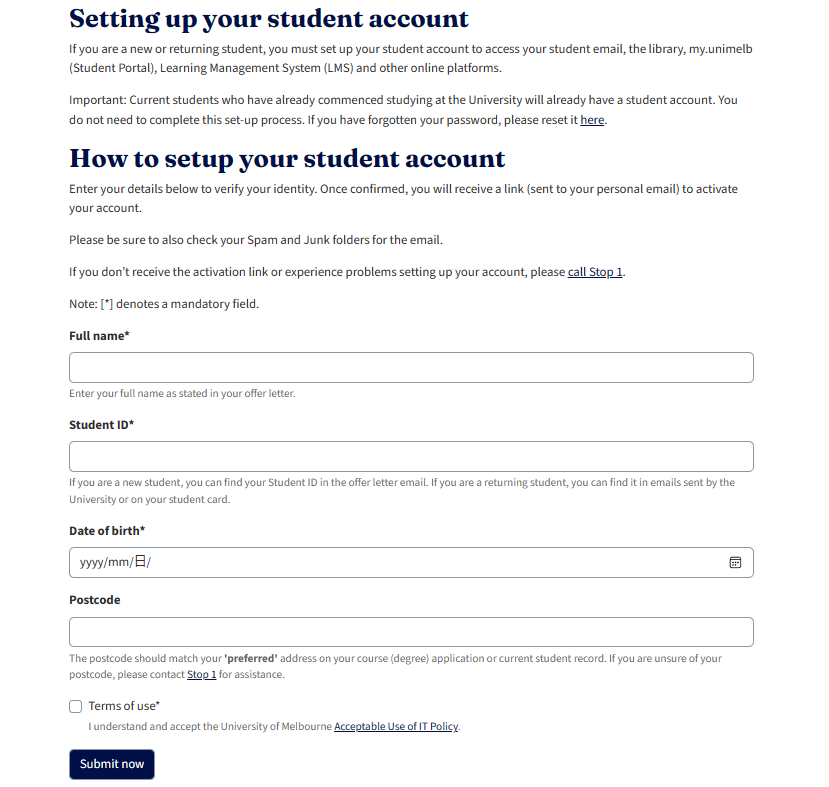
Task: Tick the Terms of use checkbox
Action: point(76,707)
